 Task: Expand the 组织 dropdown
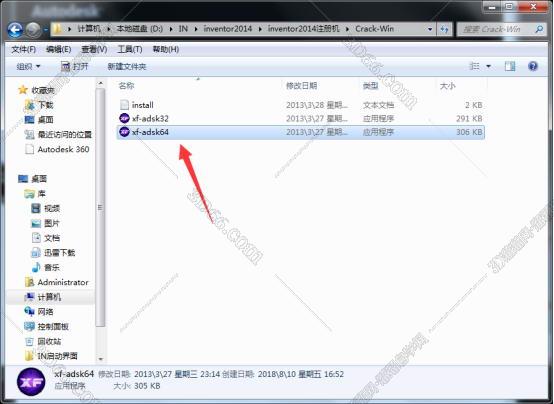(28, 66)
